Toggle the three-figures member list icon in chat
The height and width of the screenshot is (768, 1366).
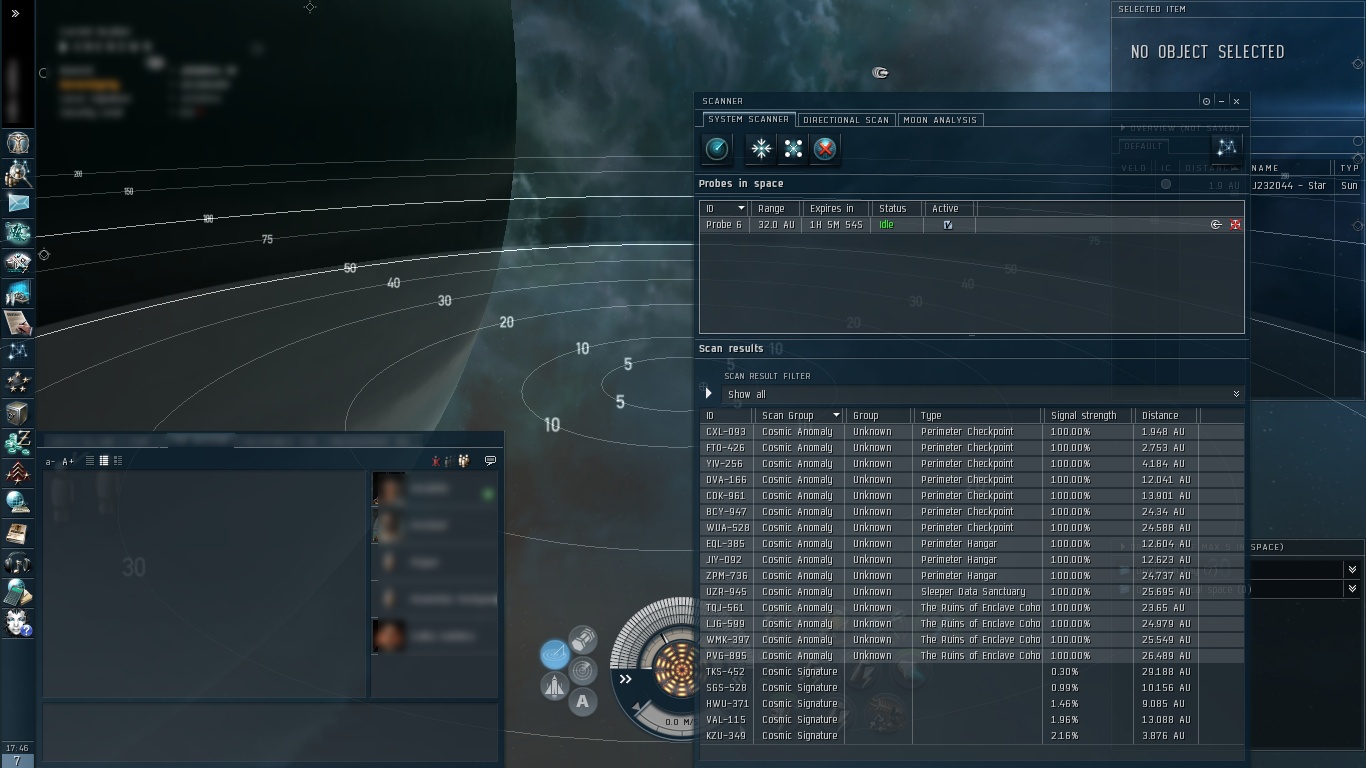[x=464, y=461]
